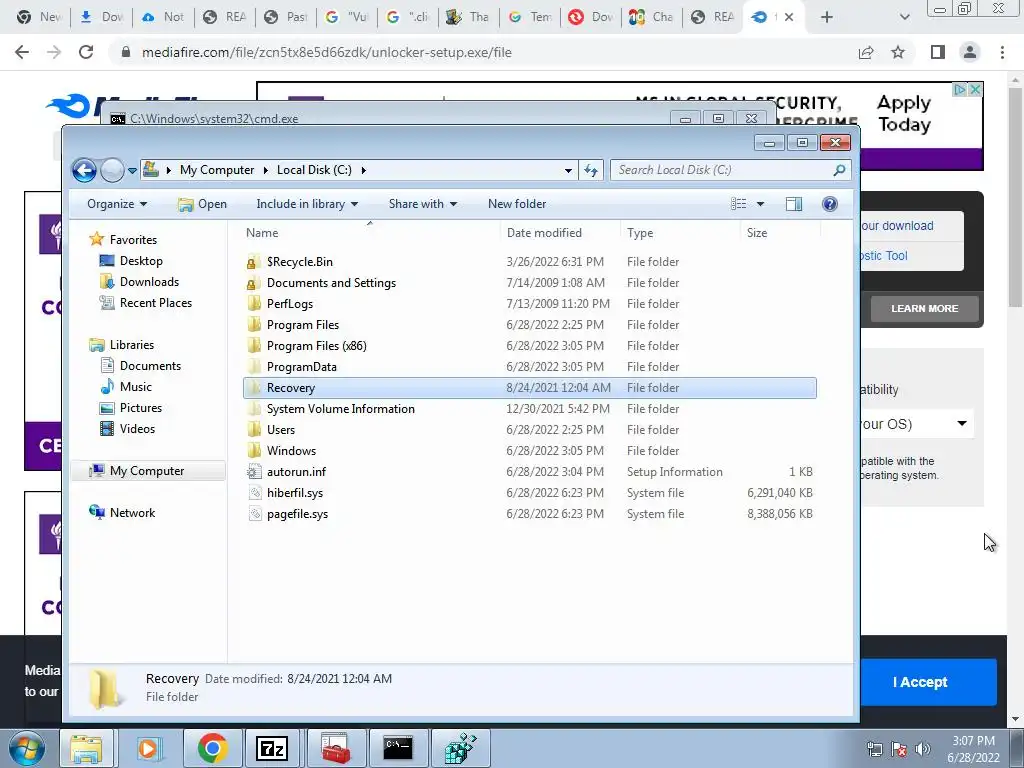The width and height of the screenshot is (1024, 768).
Task: Open 7-Zip from the taskbar
Action: click(272, 748)
